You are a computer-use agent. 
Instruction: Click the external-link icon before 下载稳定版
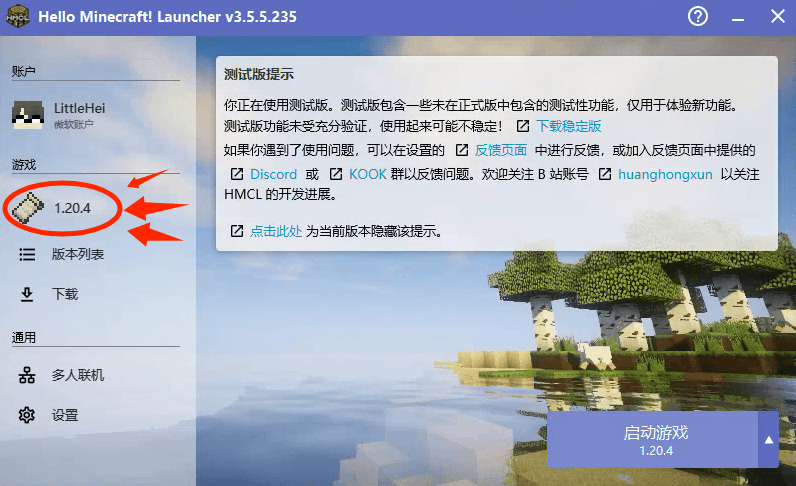[523, 126]
